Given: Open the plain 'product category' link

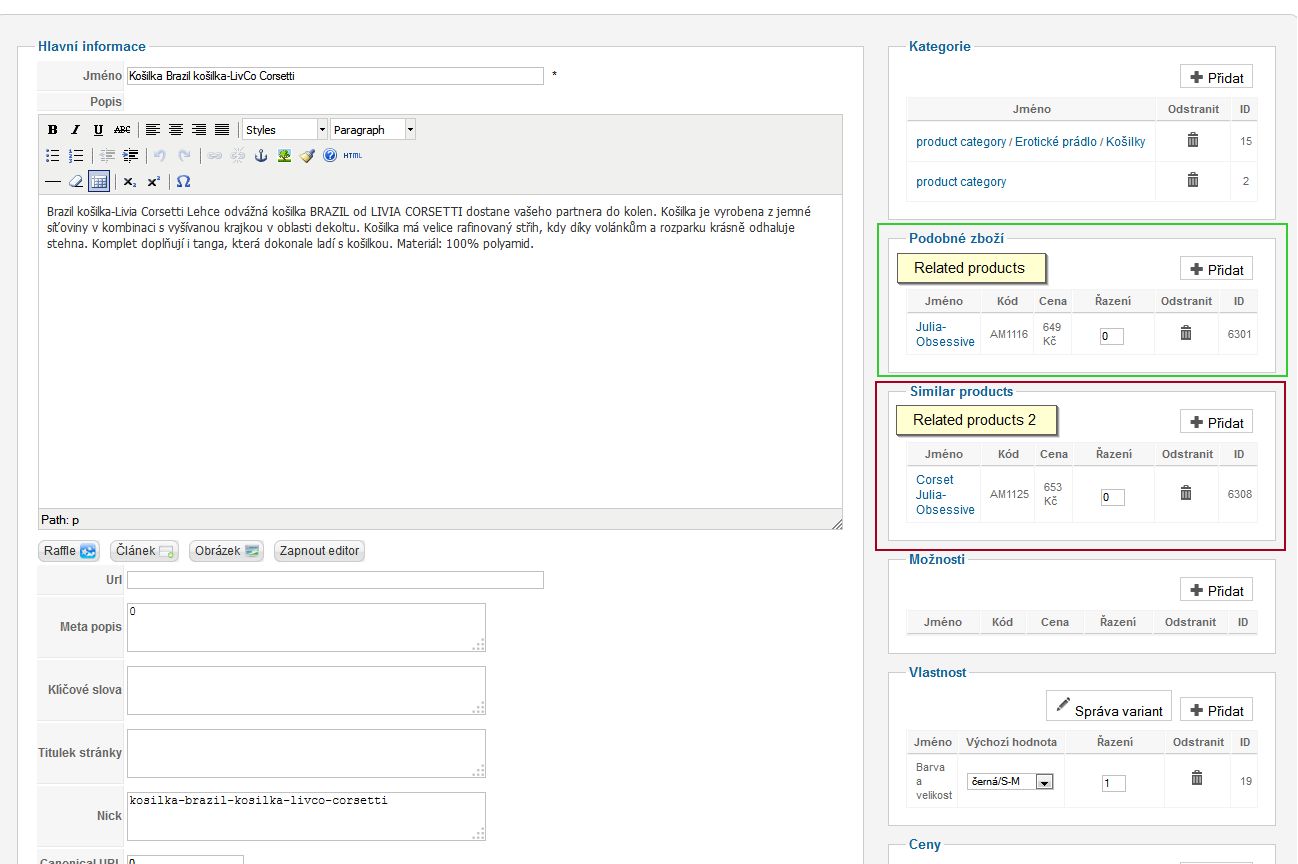Looking at the screenshot, I should 961,182.
